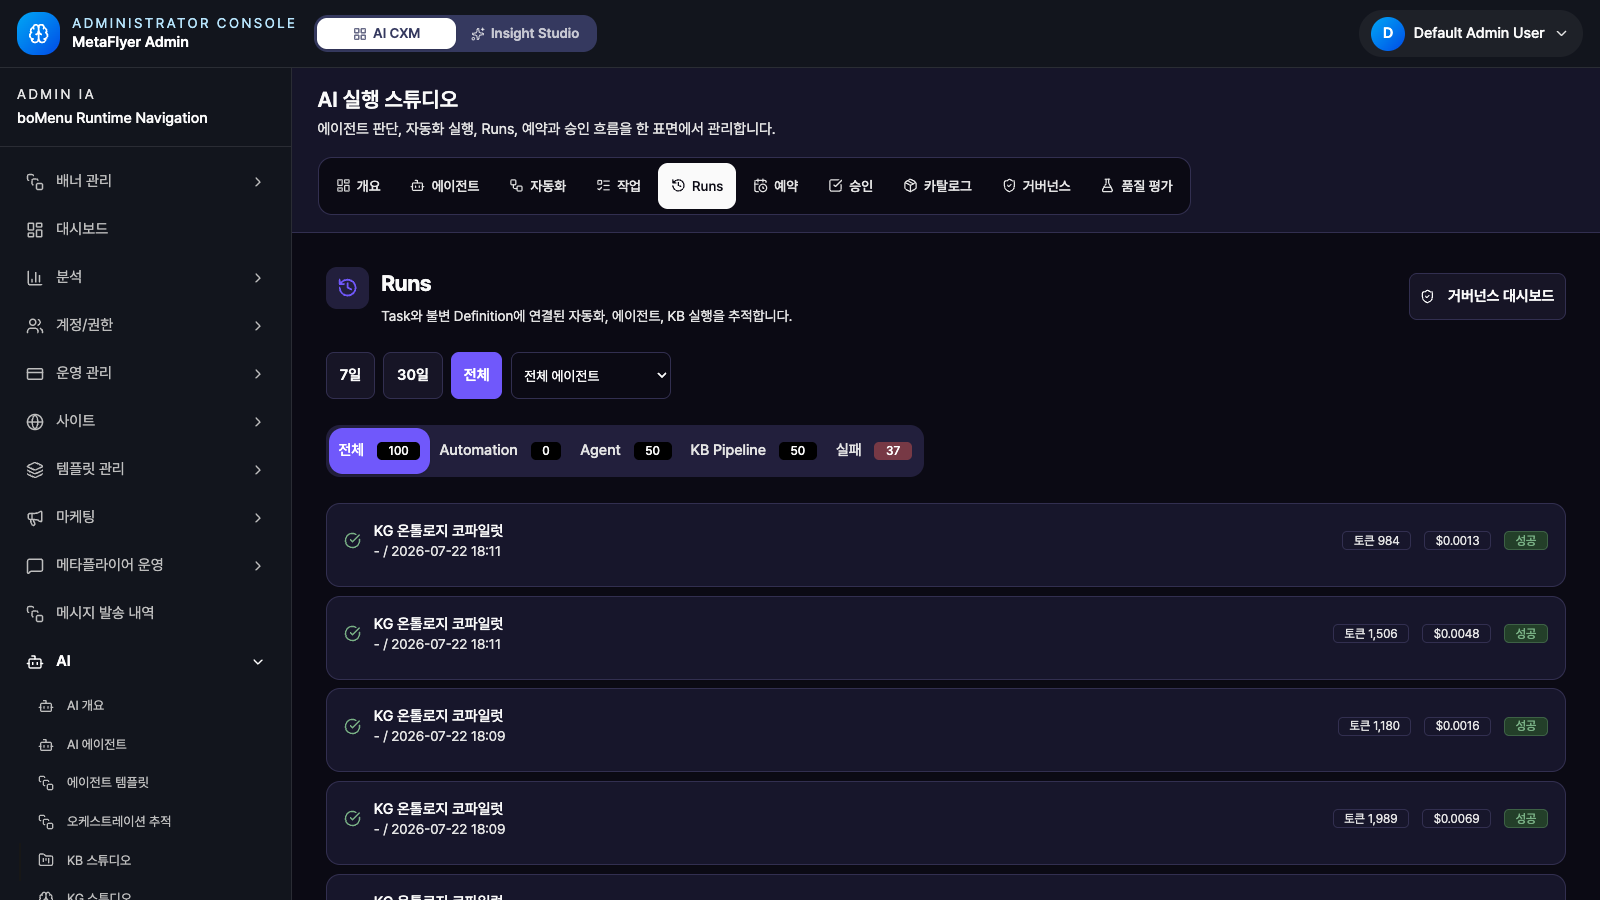Expand the 사이트 menu chevron
Viewport: 1600px width, 900px height.
coord(258,422)
